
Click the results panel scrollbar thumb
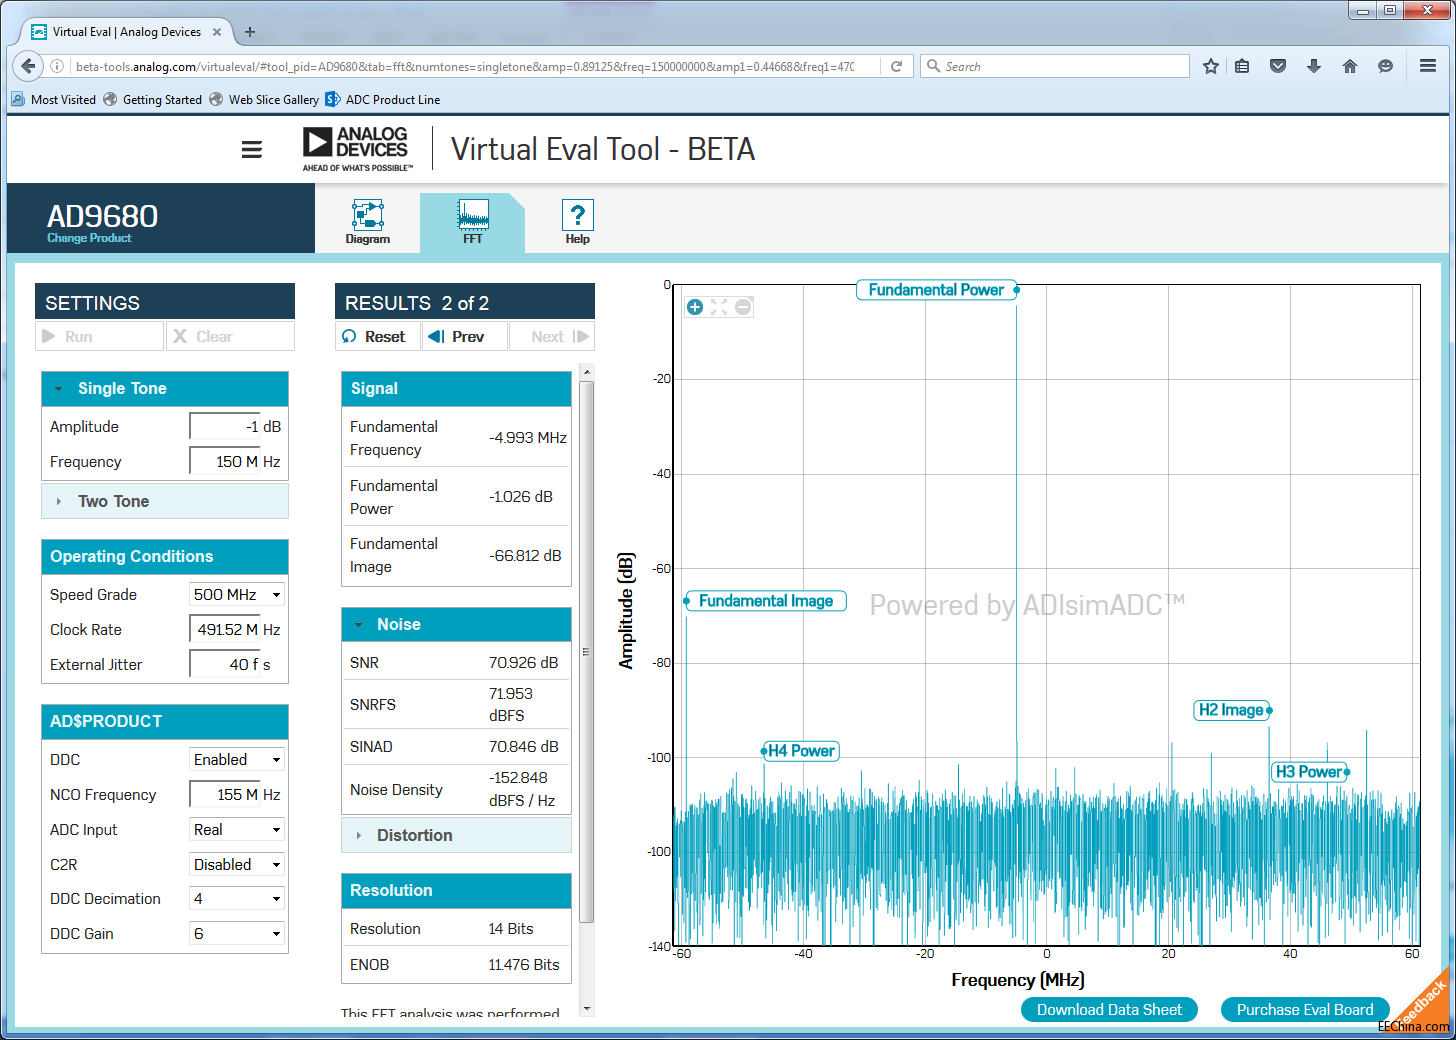point(587,652)
